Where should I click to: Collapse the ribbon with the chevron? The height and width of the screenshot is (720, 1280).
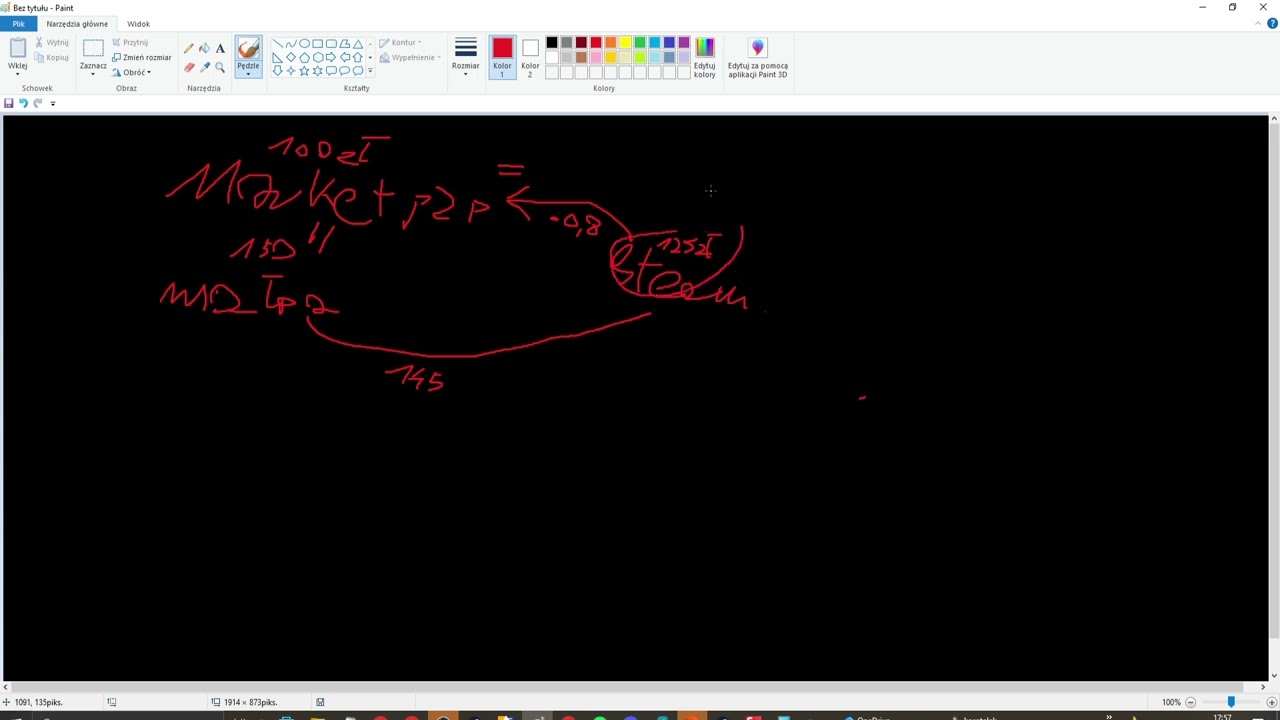(1256, 24)
